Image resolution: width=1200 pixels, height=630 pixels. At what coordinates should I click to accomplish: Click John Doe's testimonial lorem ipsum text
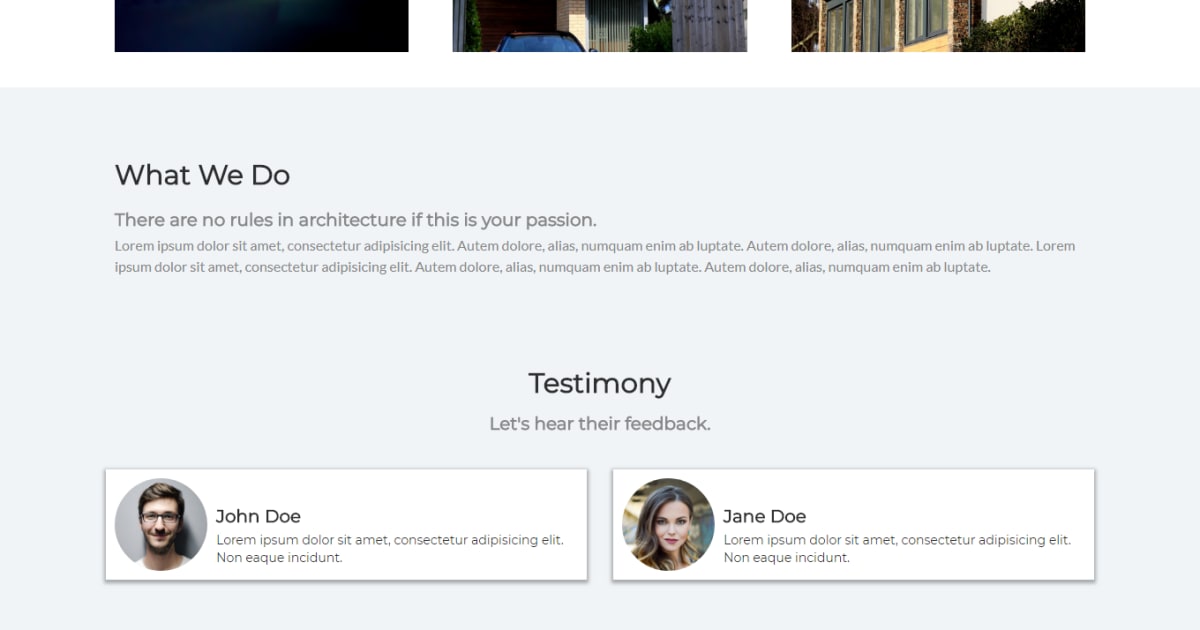pos(390,548)
